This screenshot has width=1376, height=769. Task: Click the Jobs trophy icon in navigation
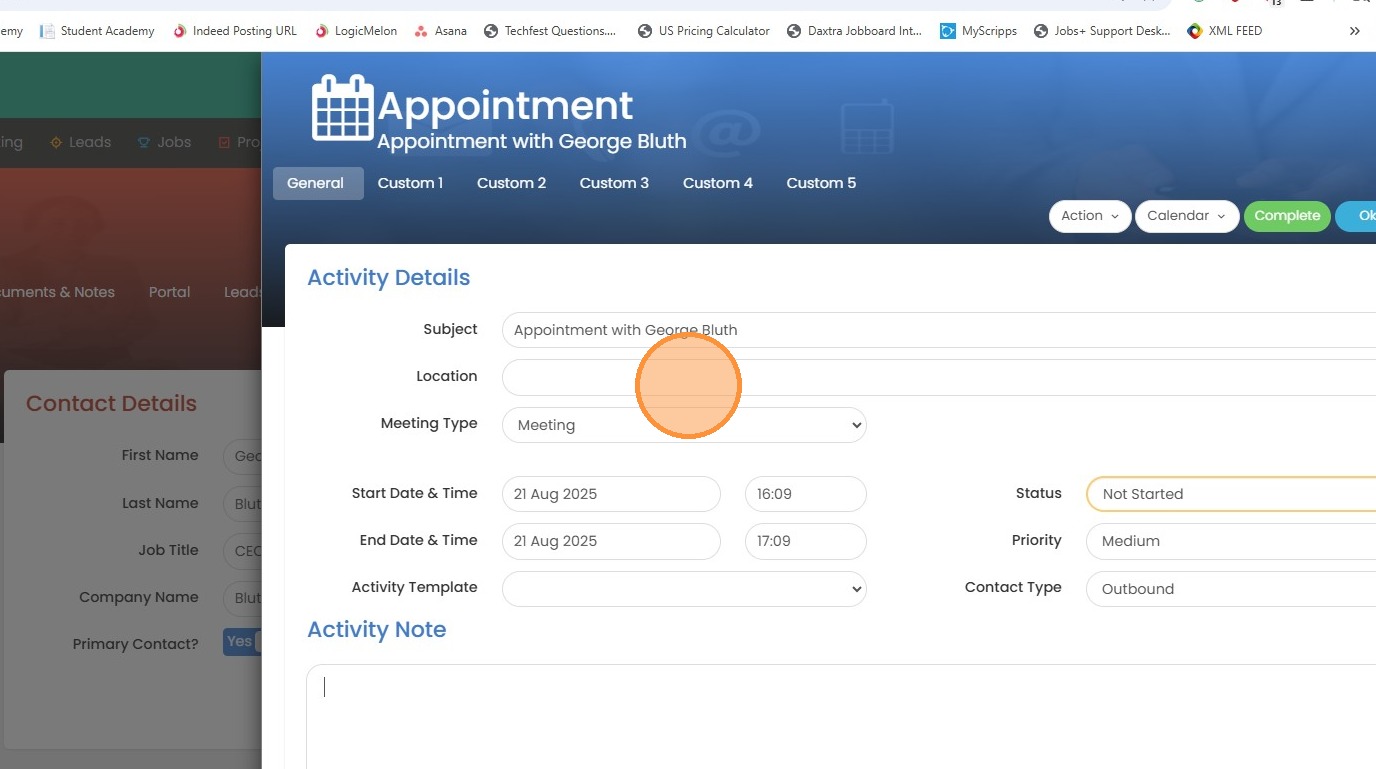tap(144, 142)
